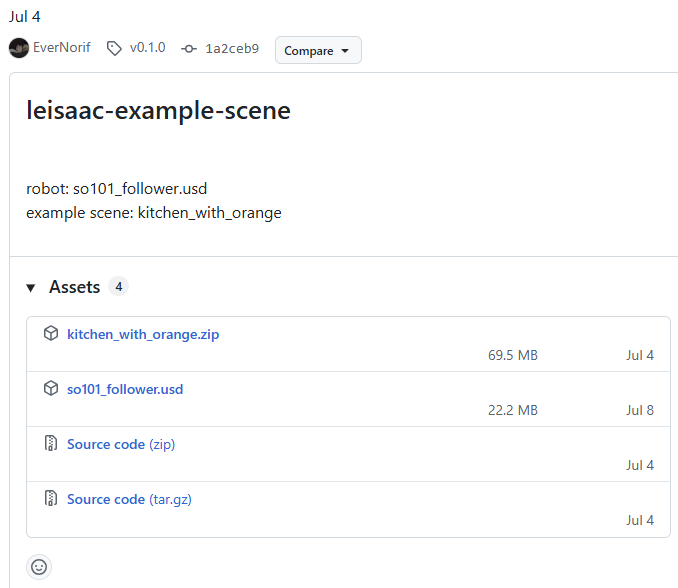Download Source code (tar.gz)

pyautogui.click(x=129, y=498)
